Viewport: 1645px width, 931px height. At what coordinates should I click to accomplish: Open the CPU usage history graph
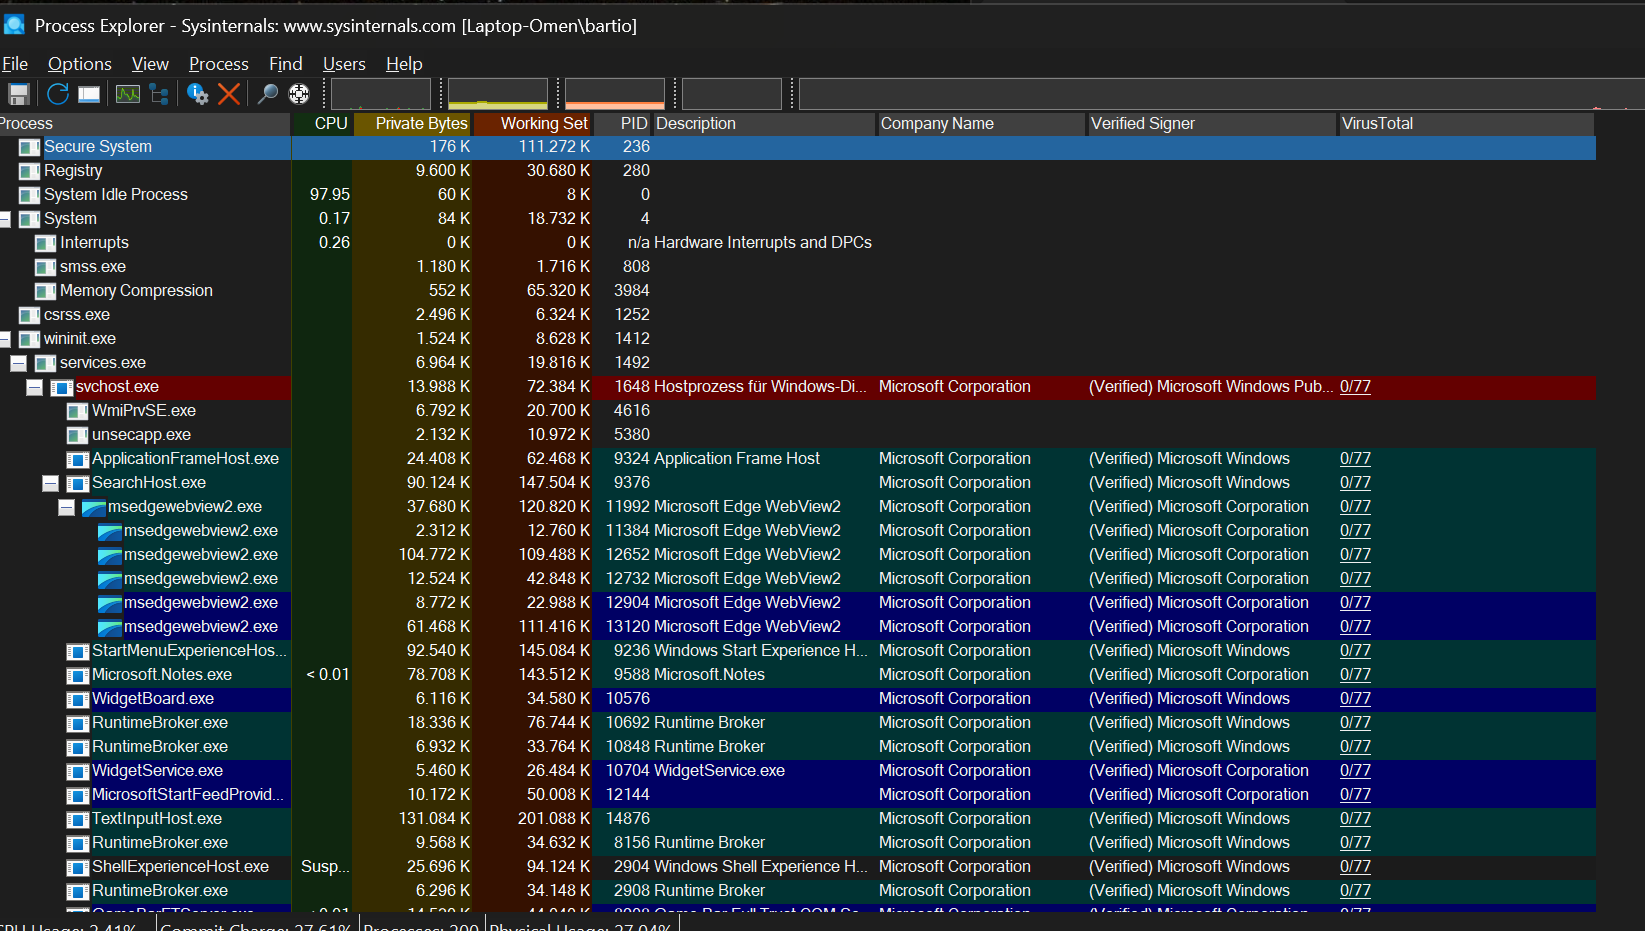click(381, 94)
